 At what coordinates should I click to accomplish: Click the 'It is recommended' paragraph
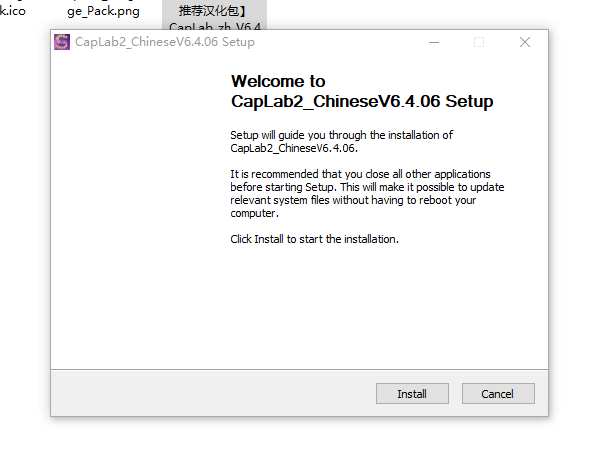coord(367,193)
